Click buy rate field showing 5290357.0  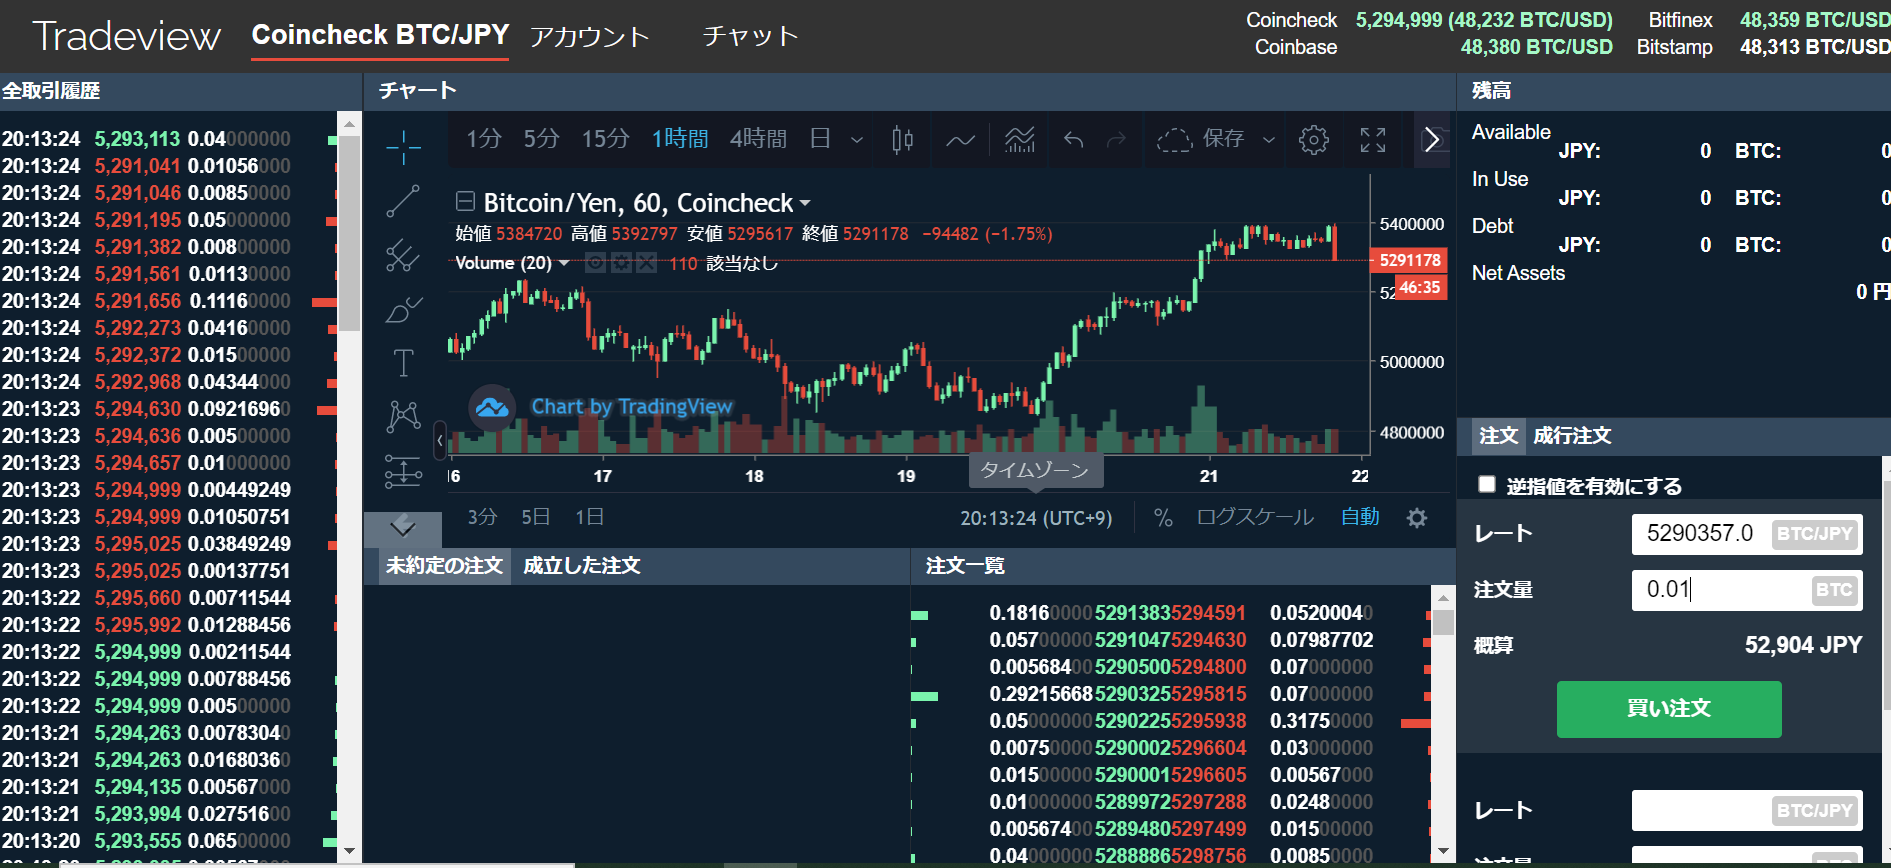1747,534
